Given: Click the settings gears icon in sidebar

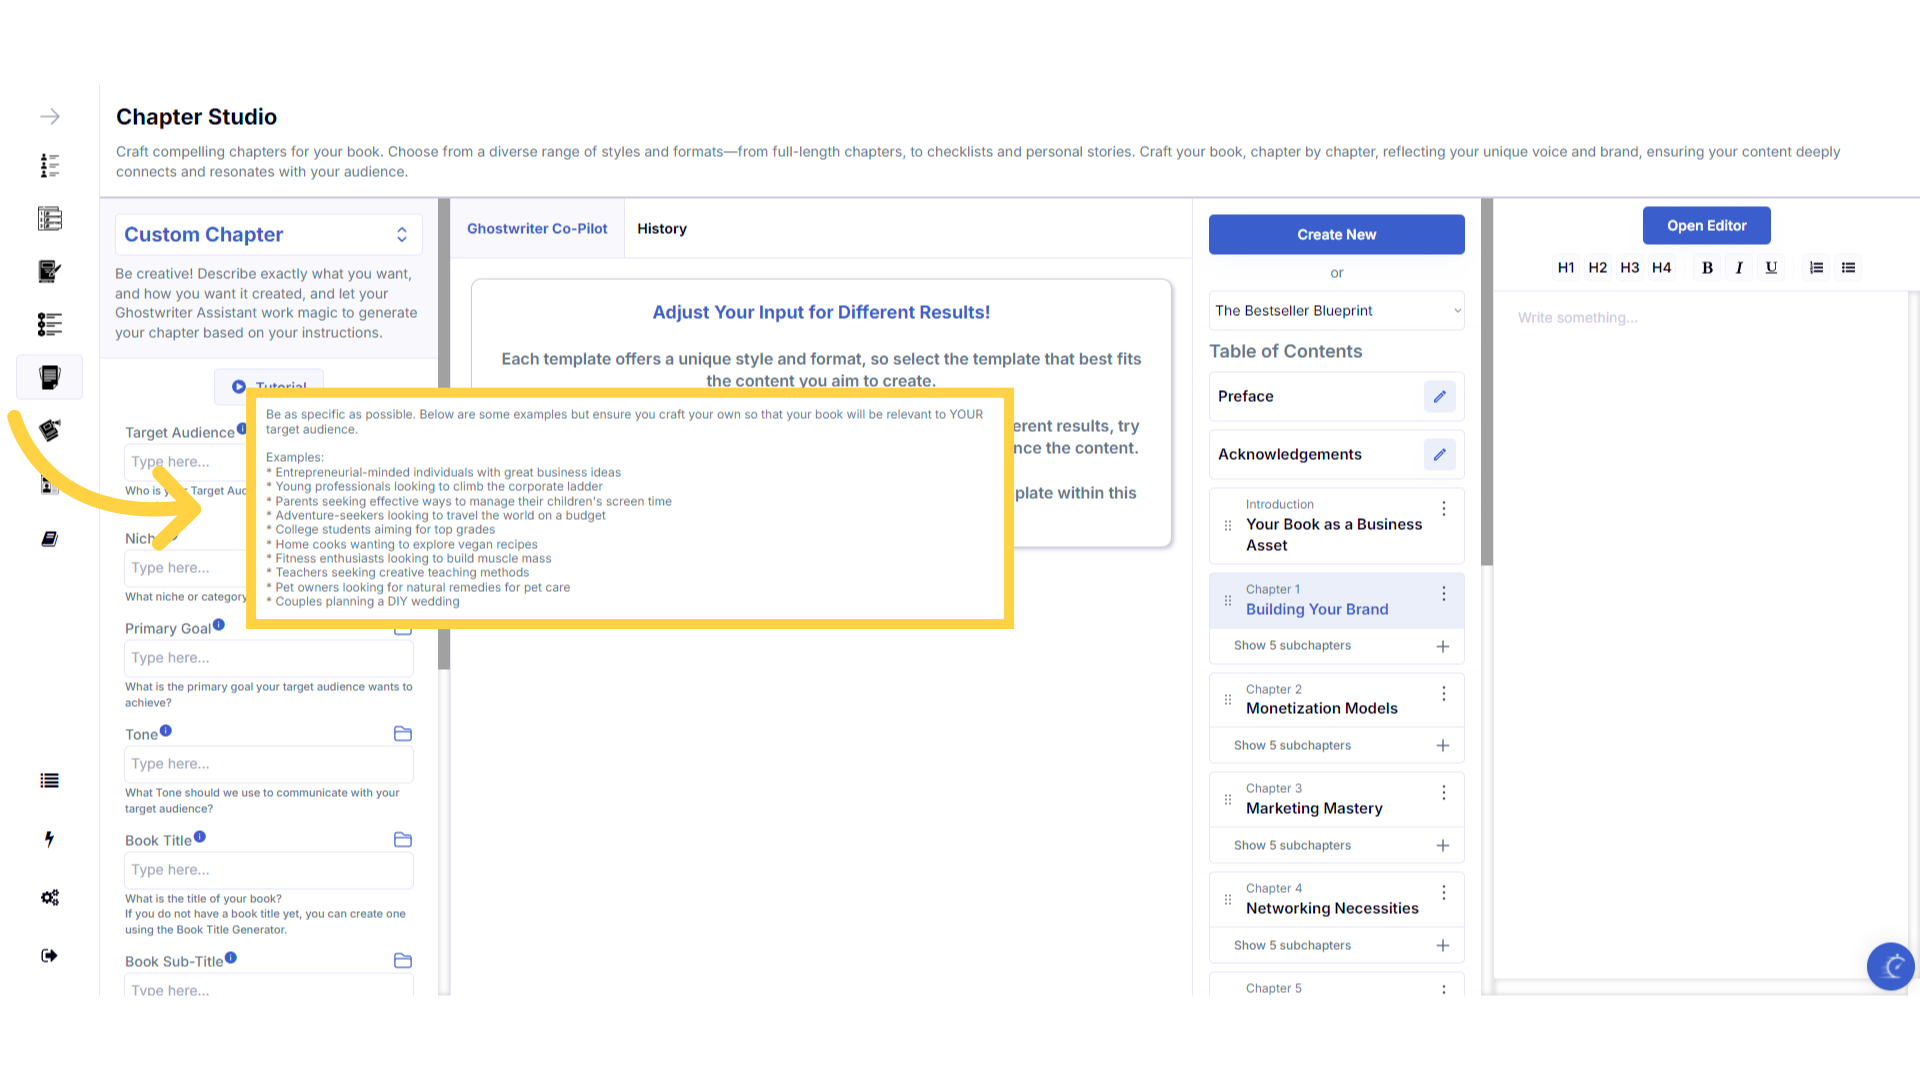Looking at the screenshot, I should [x=49, y=898].
